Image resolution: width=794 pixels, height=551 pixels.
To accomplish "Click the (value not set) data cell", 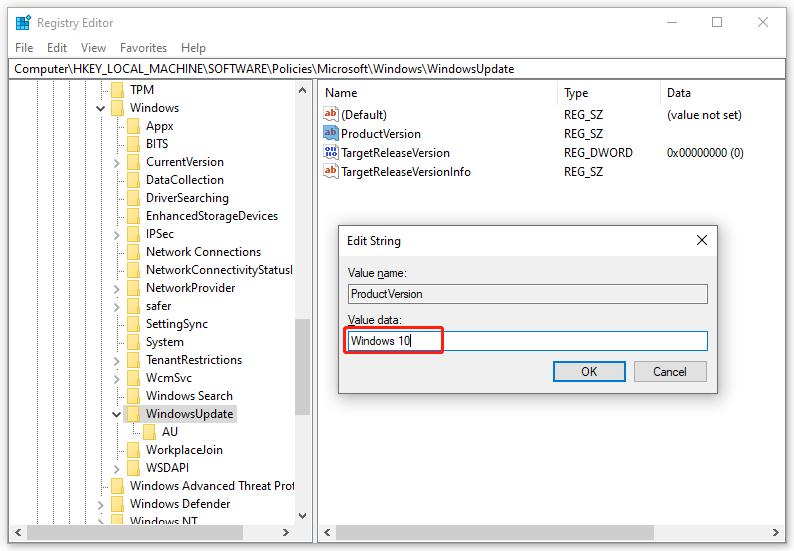I will pyautogui.click(x=704, y=115).
